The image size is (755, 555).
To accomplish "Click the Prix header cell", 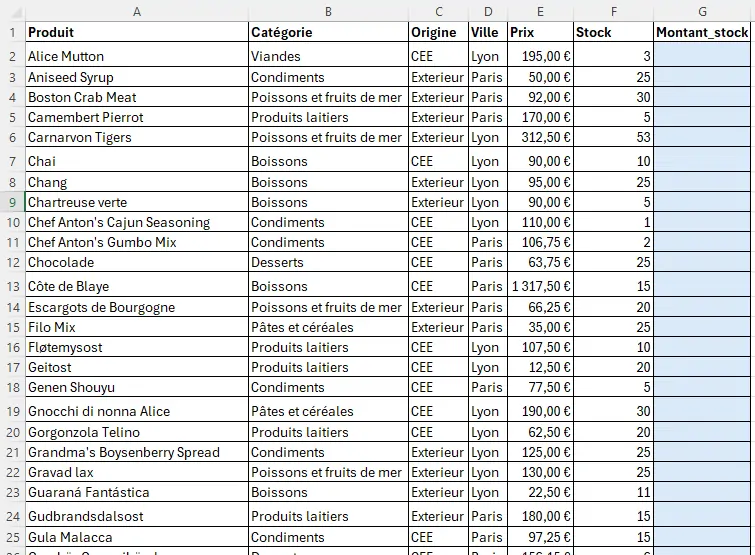I will click(x=540, y=32).
